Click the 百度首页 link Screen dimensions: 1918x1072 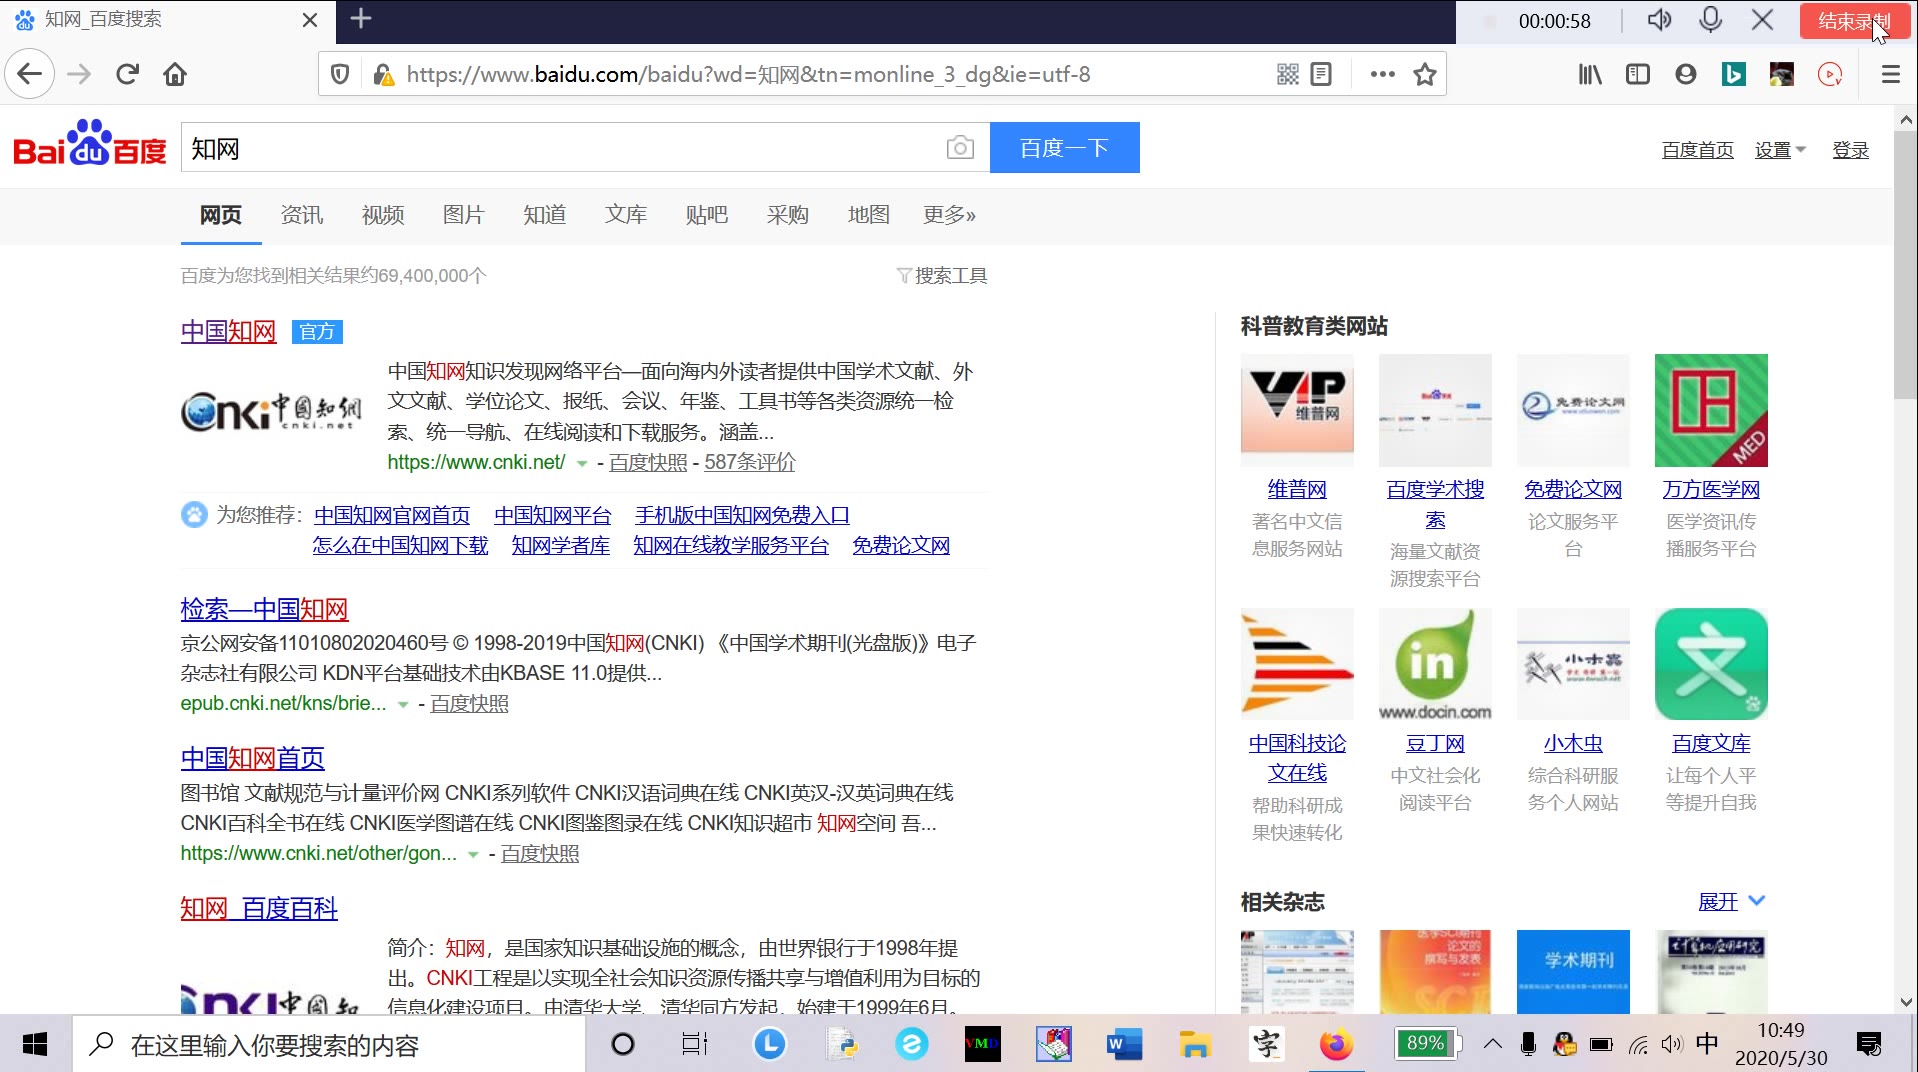pos(1697,150)
